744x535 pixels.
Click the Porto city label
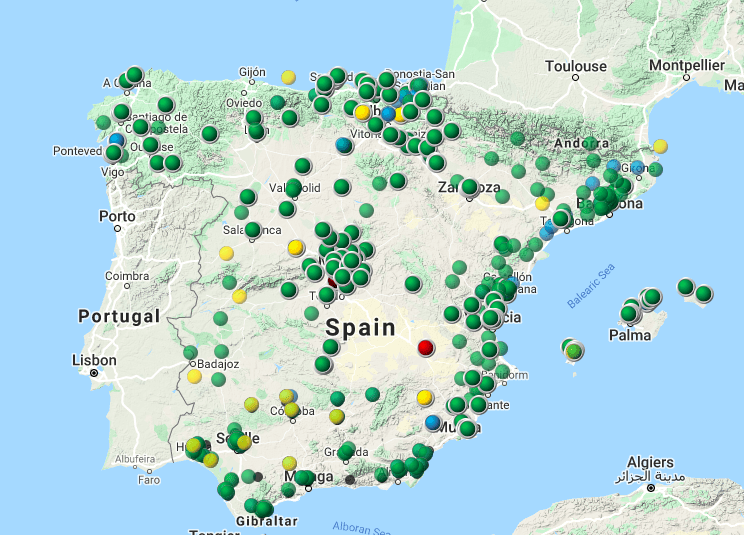tap(117, 216)
